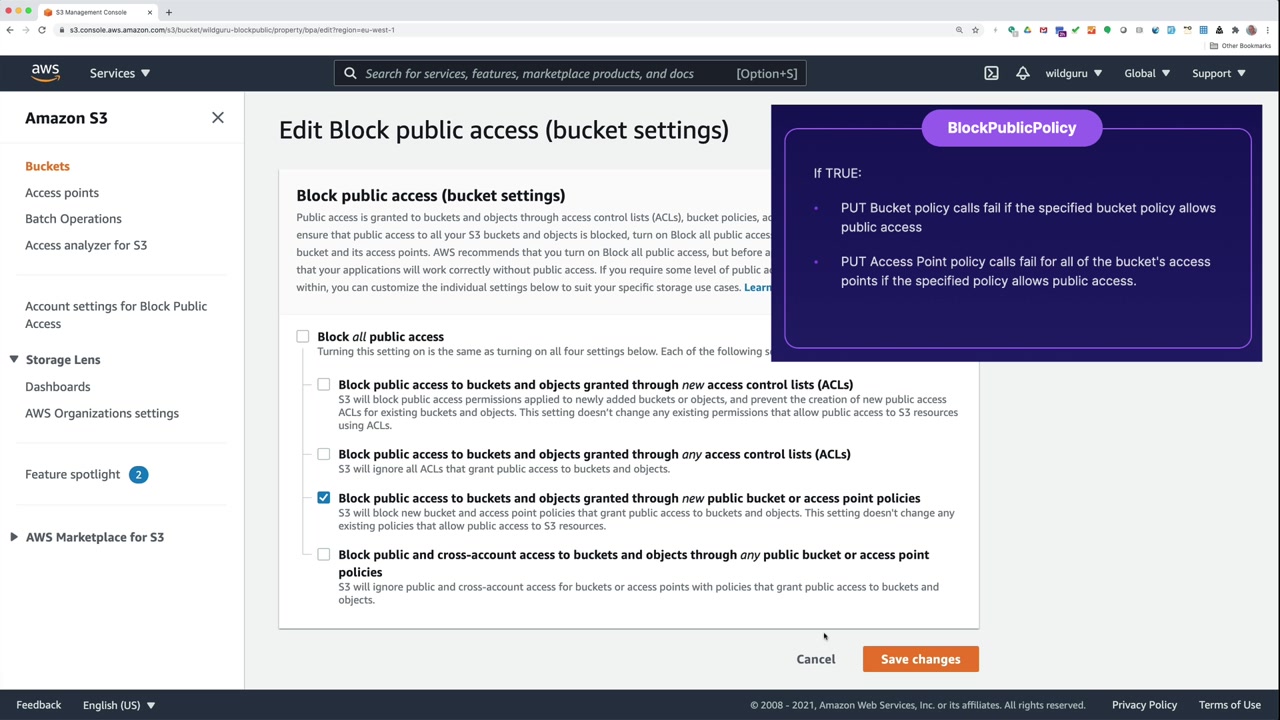Click the browser back arrow
Image resolution: width=1280 pixels, height=720 pixels.
[10, 30]
